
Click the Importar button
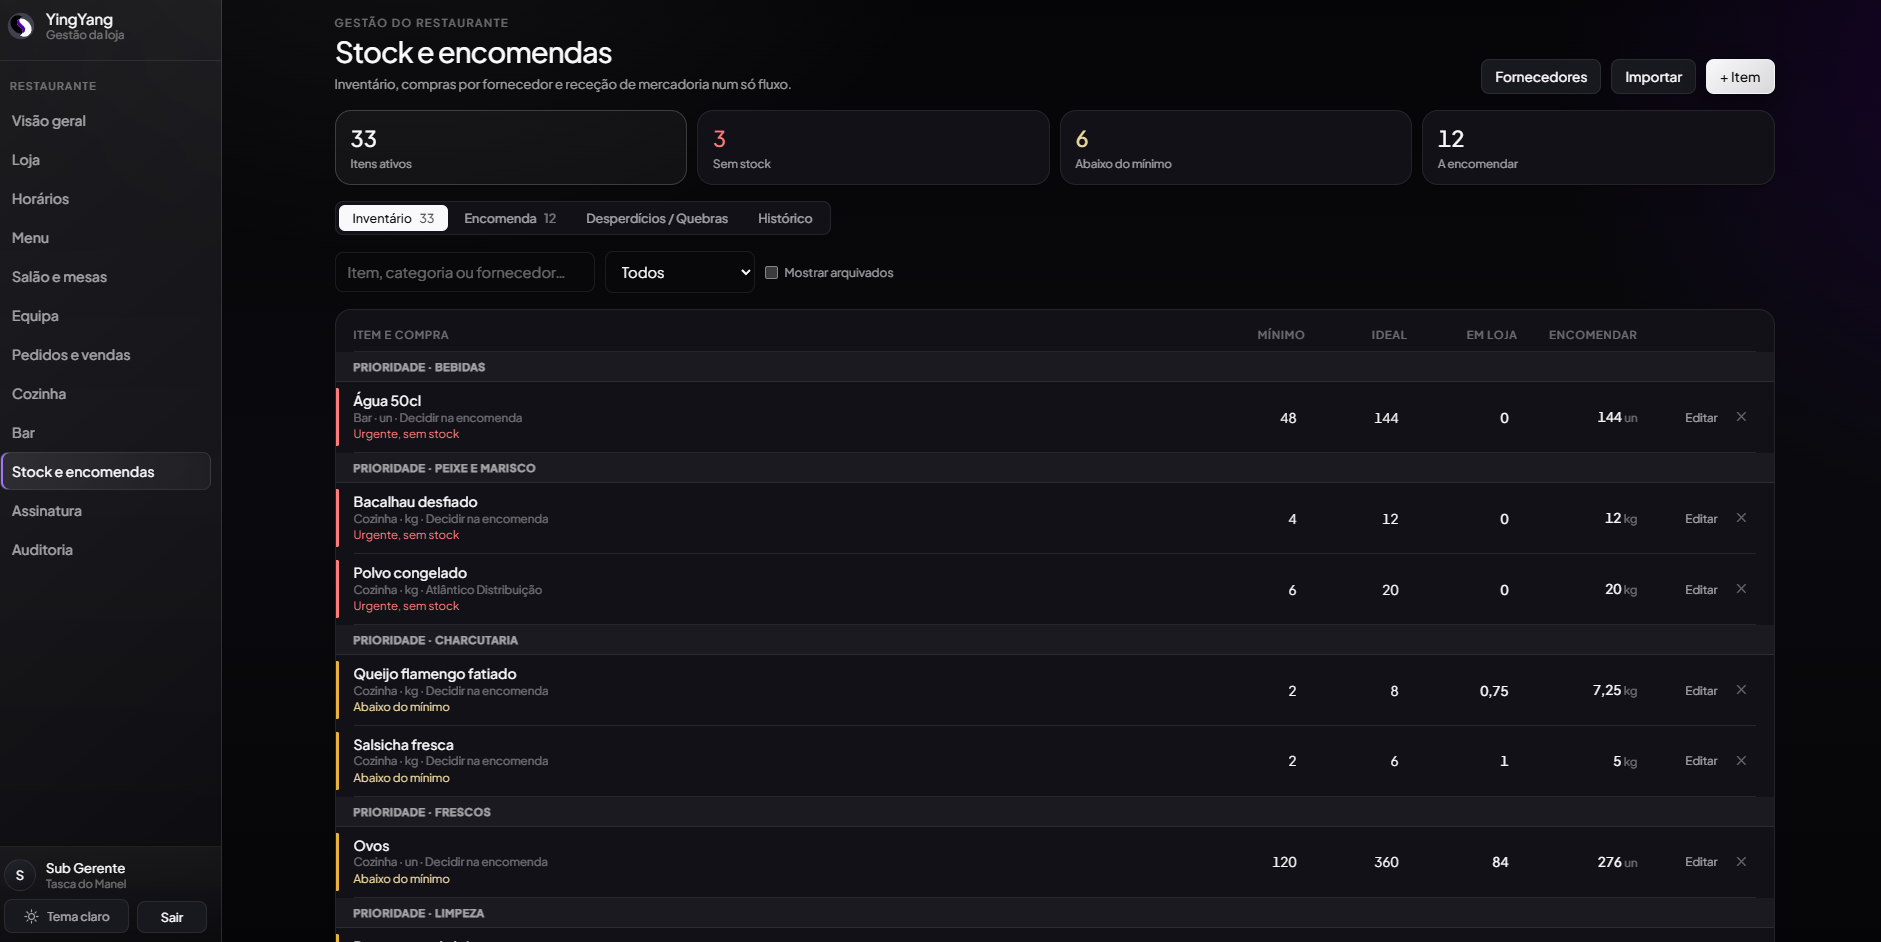pyautogui.click(x=1653, y=77)
